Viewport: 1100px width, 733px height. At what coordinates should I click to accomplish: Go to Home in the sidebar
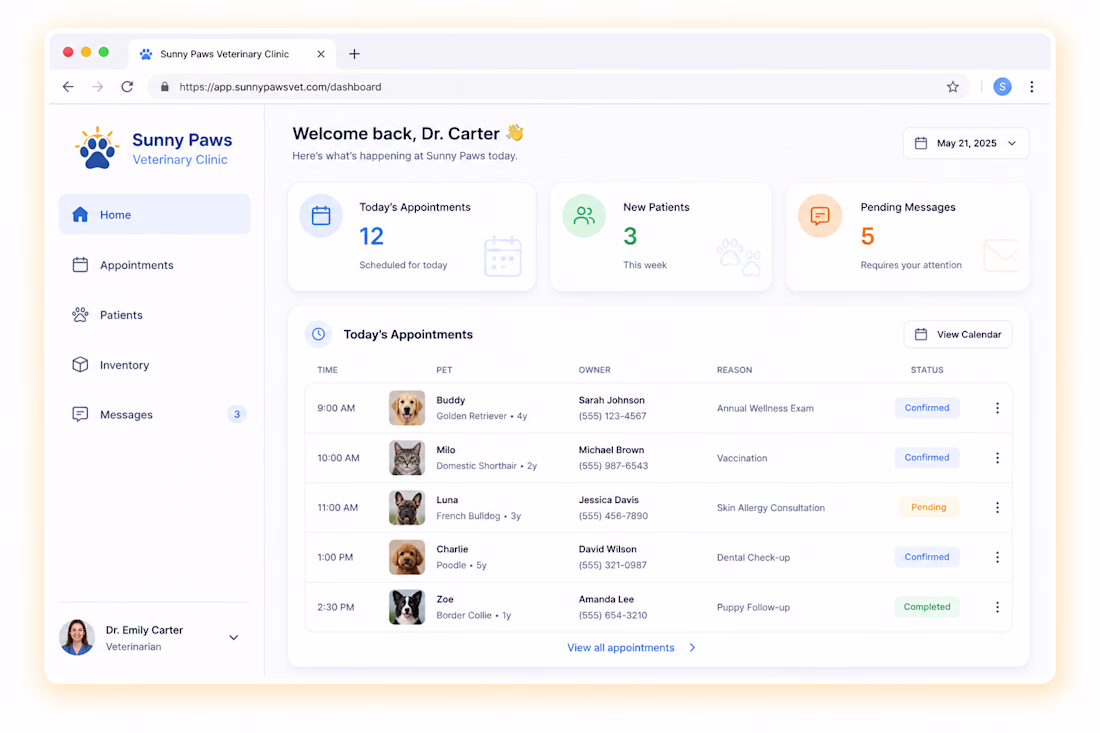[x=154, y=215]
